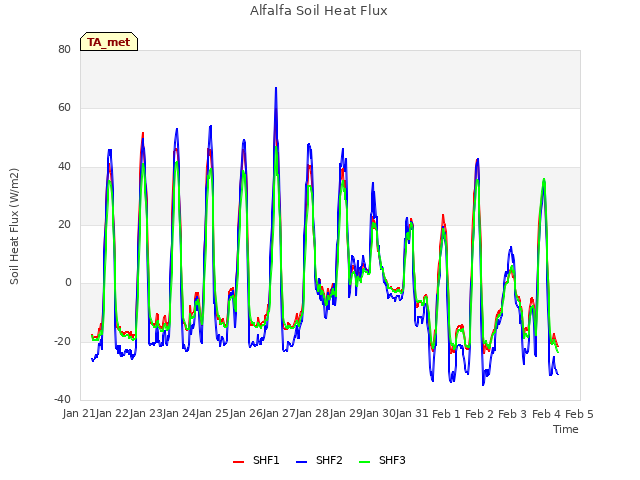Click the -20 y-axis tick label
Viewport: 640px width, 480px height.
(62, 341)
